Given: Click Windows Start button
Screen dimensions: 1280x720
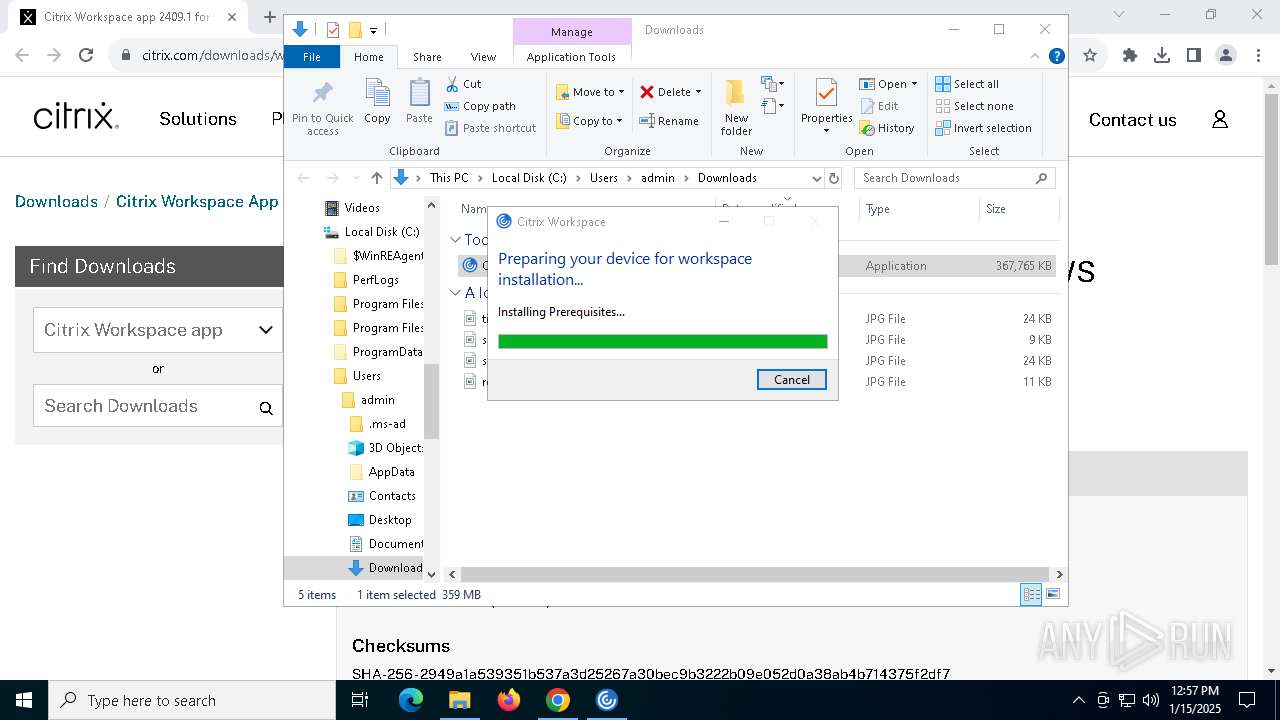Looking at the screenshot, I should pos(24,700).
